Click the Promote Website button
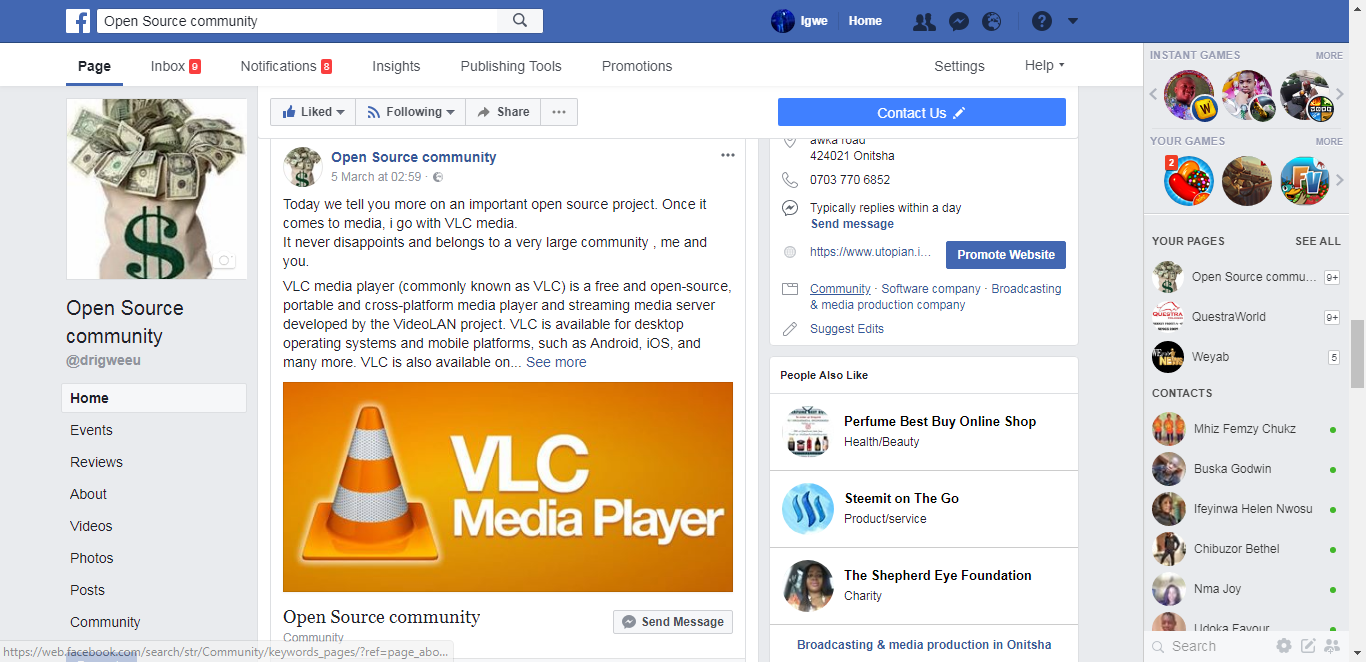This screenshot has width=1366, height=662. click(1006, 255)
